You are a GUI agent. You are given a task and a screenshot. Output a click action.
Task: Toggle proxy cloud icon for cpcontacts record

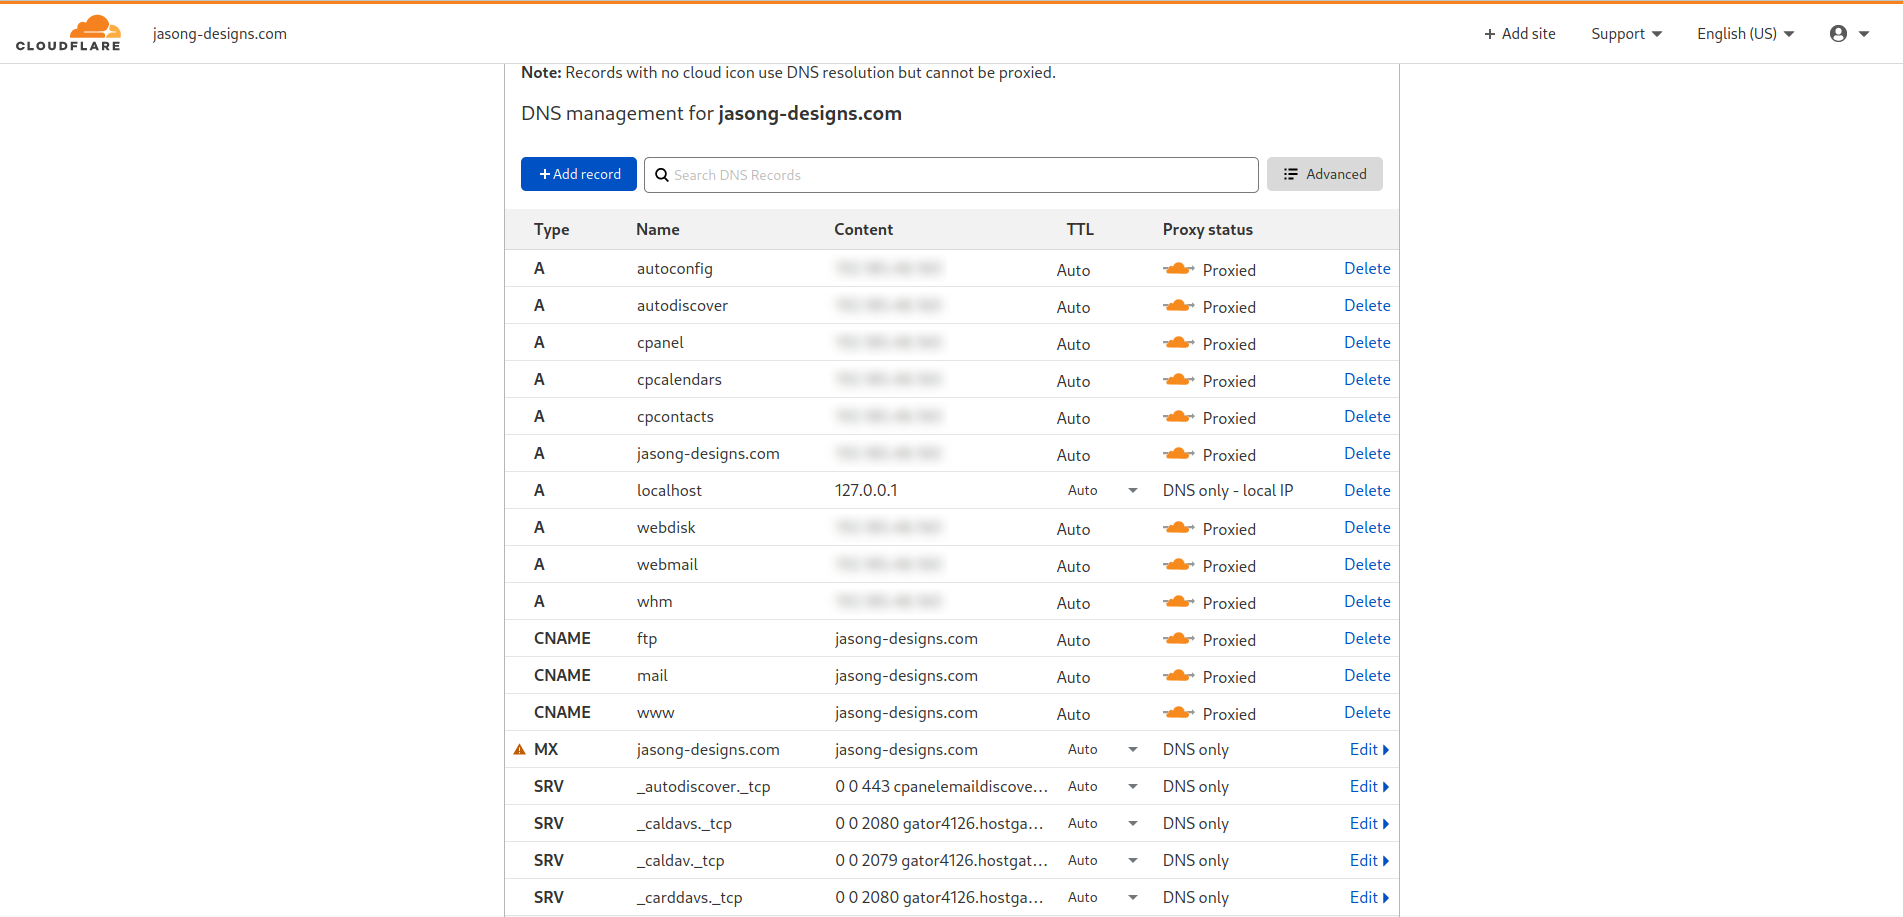click(x=1178, y=417)
